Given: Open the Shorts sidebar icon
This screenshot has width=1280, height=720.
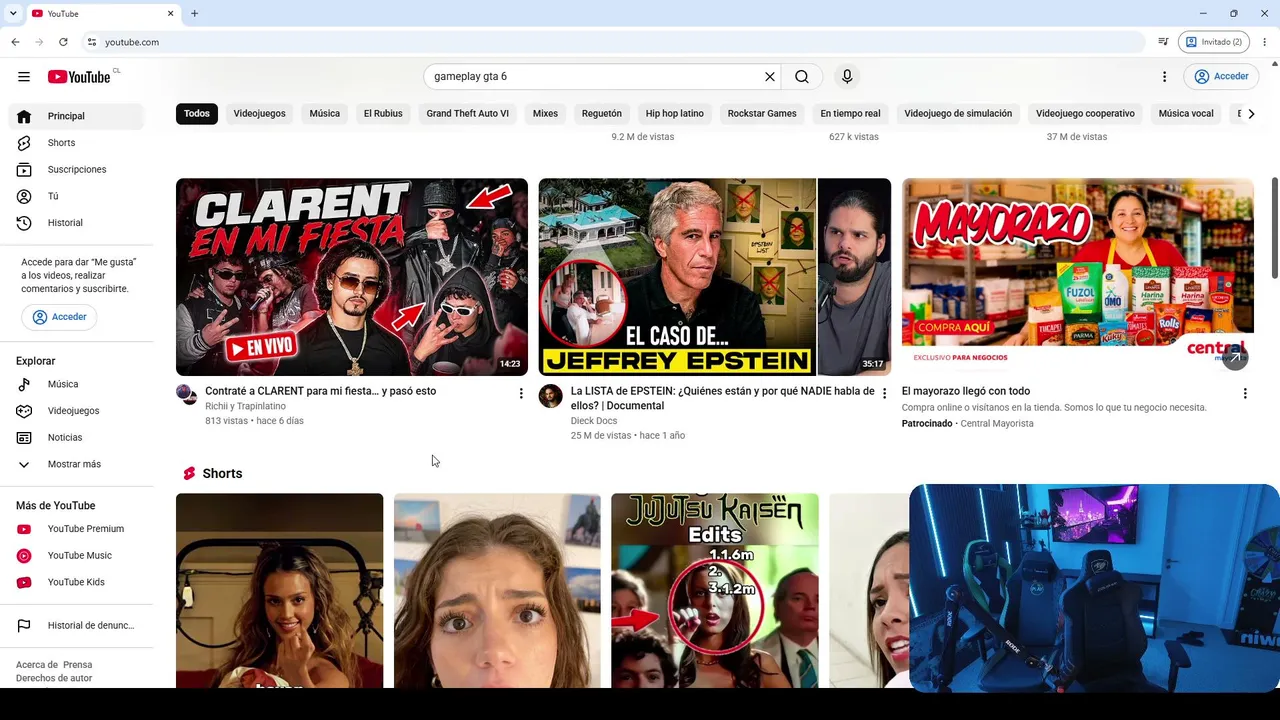Looking at the screenshot, I should [24, 143].
